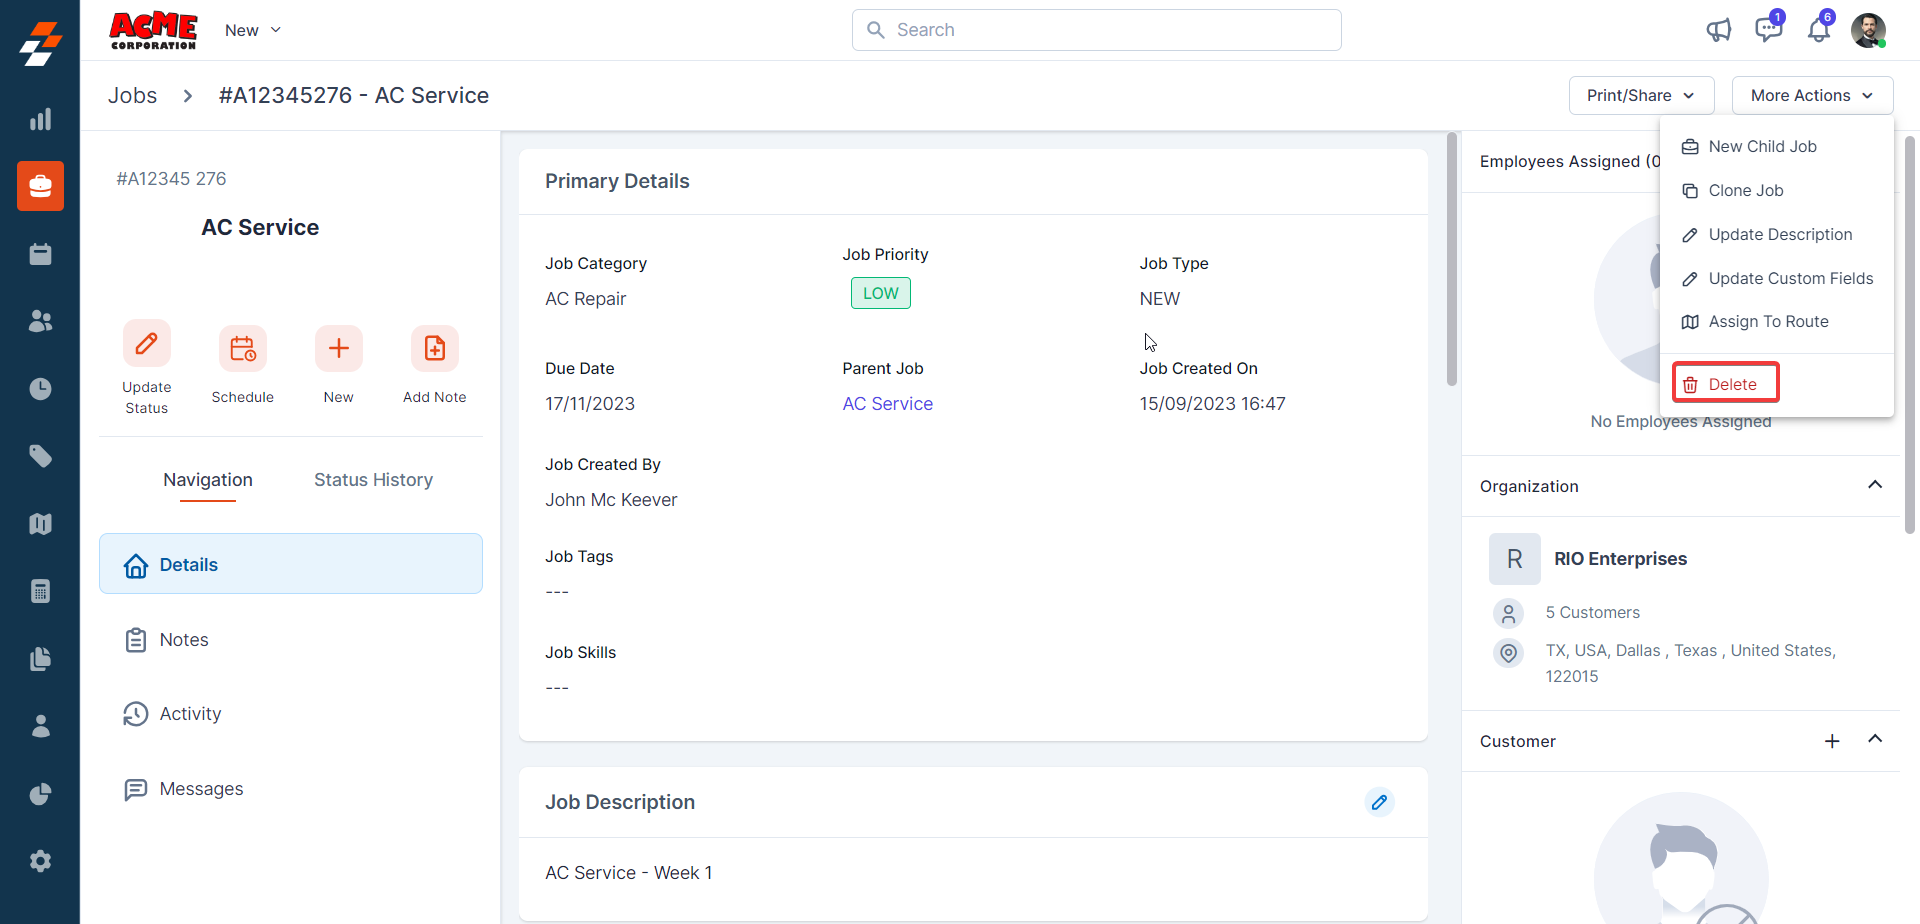
Task: Click the Search input field
Action: coord(1096,30)
